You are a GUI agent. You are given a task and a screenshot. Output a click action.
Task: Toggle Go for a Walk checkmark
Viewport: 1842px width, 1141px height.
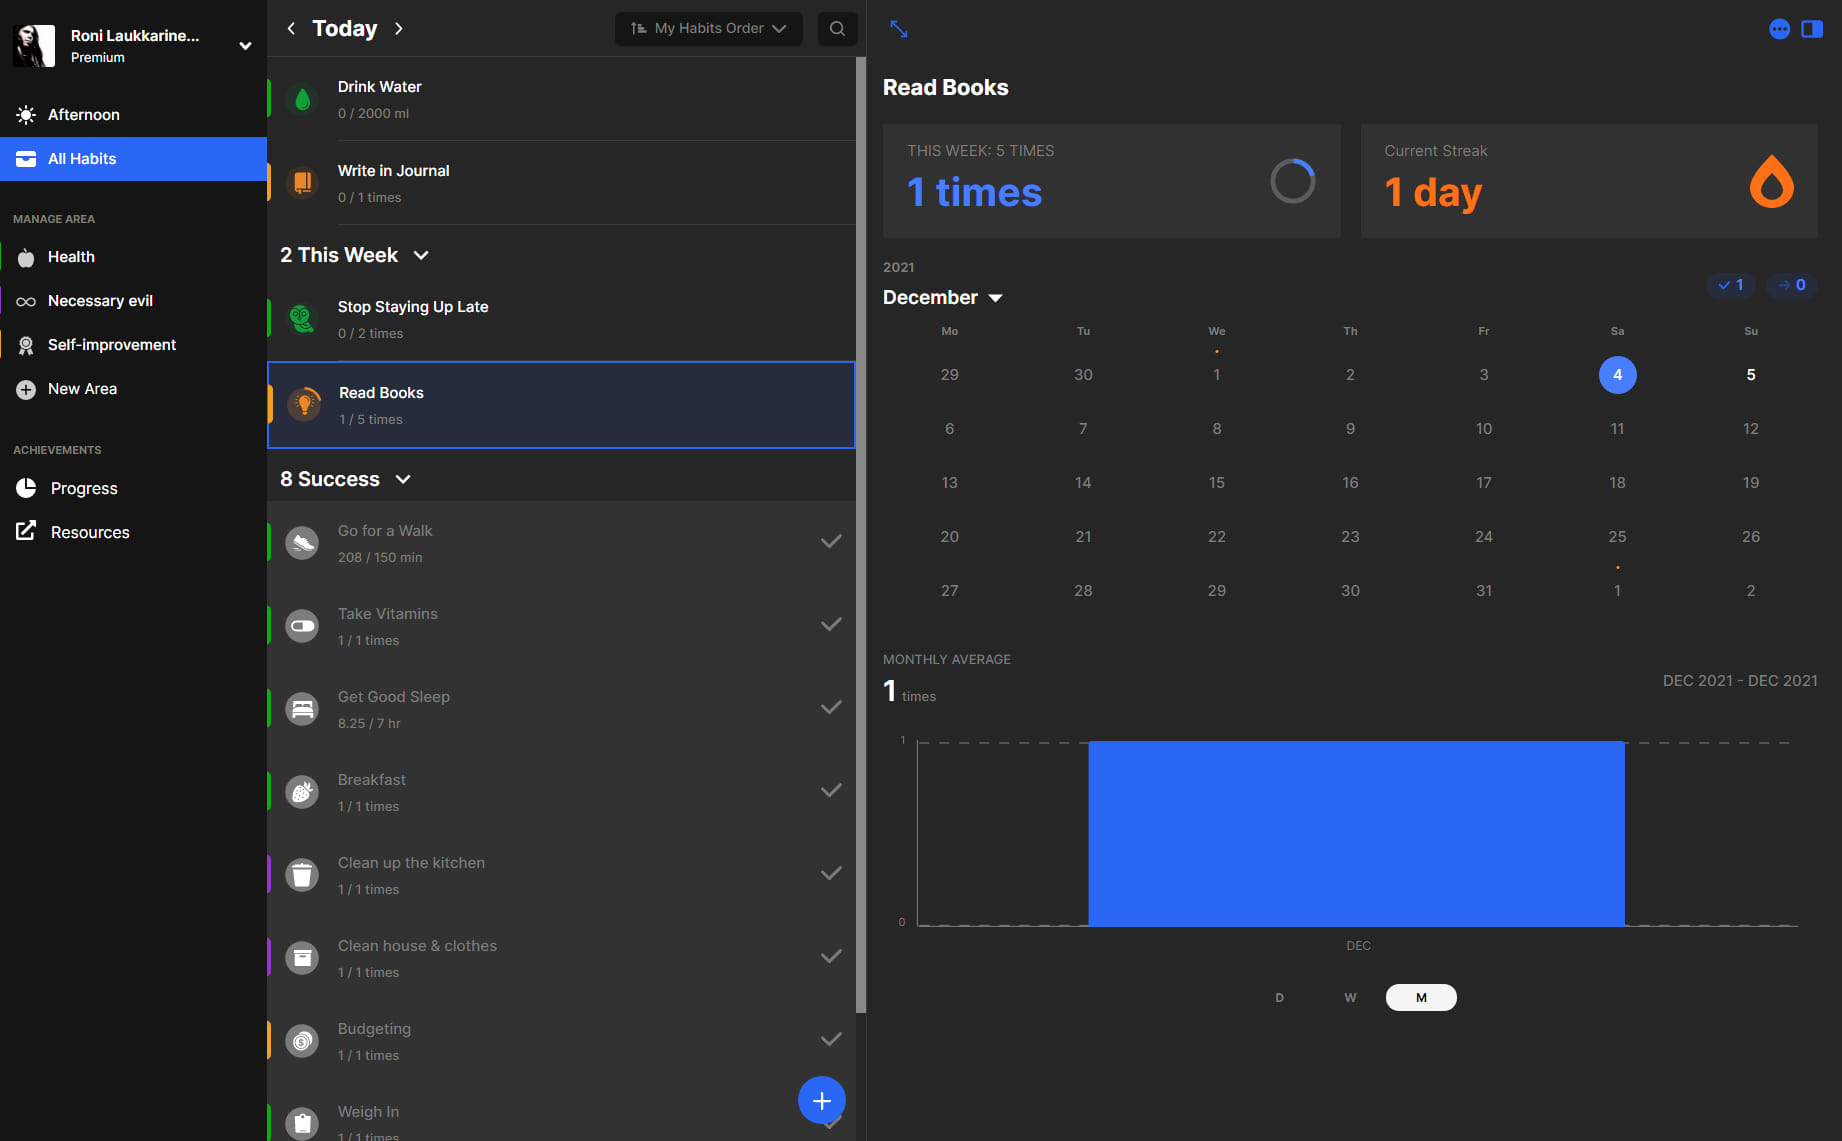(831, 542)
